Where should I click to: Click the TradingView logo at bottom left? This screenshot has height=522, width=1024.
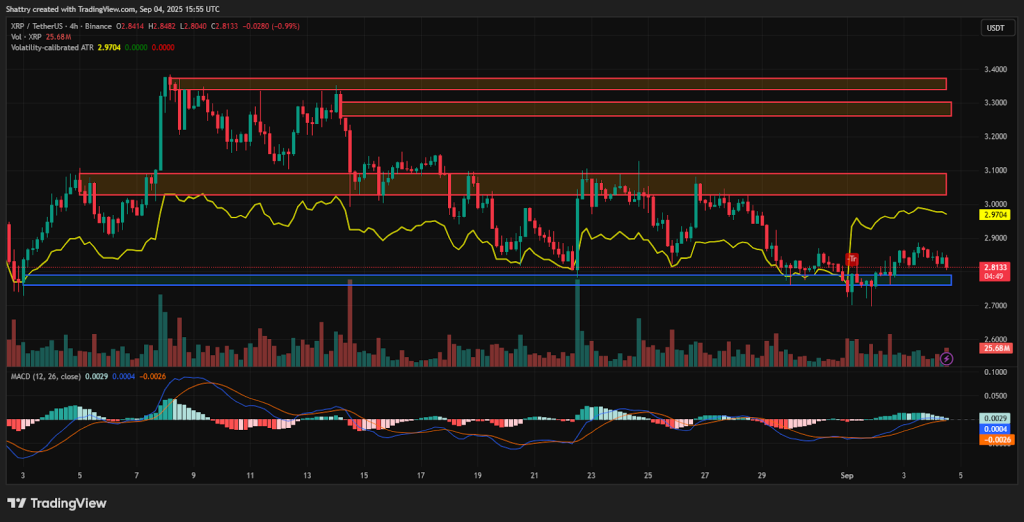click(x=57, y=502)
